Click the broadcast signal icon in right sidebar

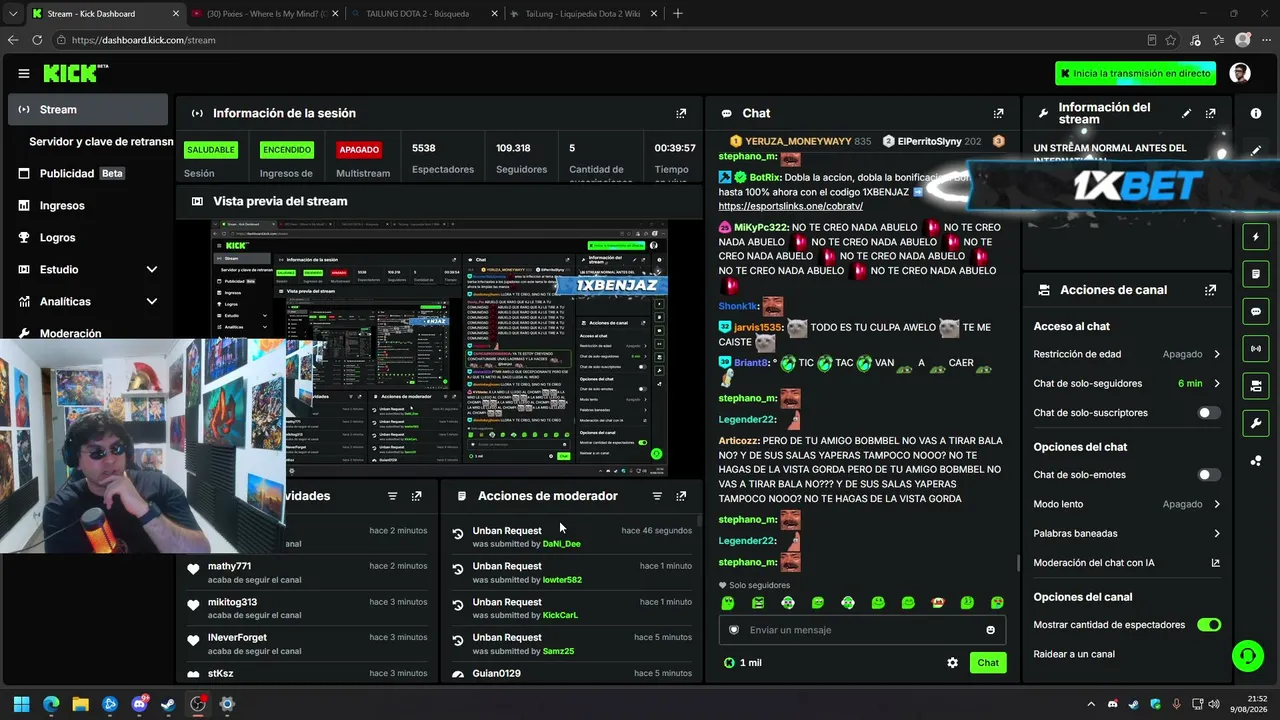1256,348
